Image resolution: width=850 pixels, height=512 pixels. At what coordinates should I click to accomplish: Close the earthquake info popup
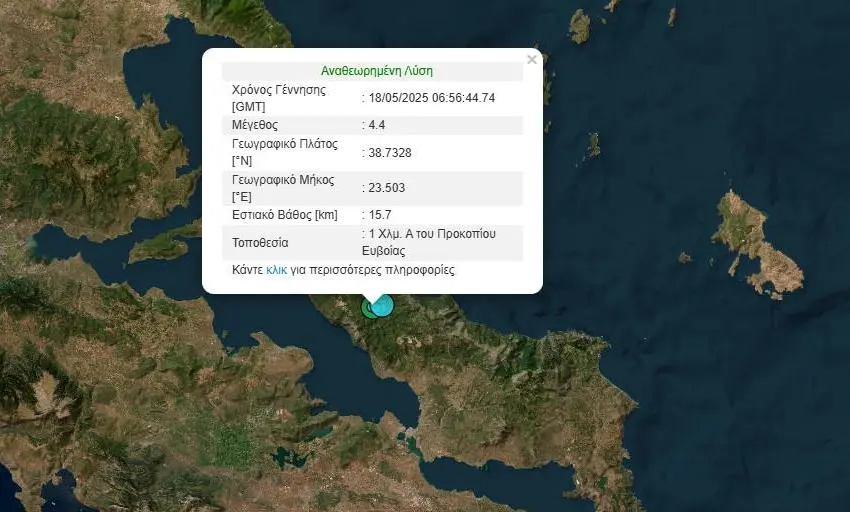(x=531, y=60)
